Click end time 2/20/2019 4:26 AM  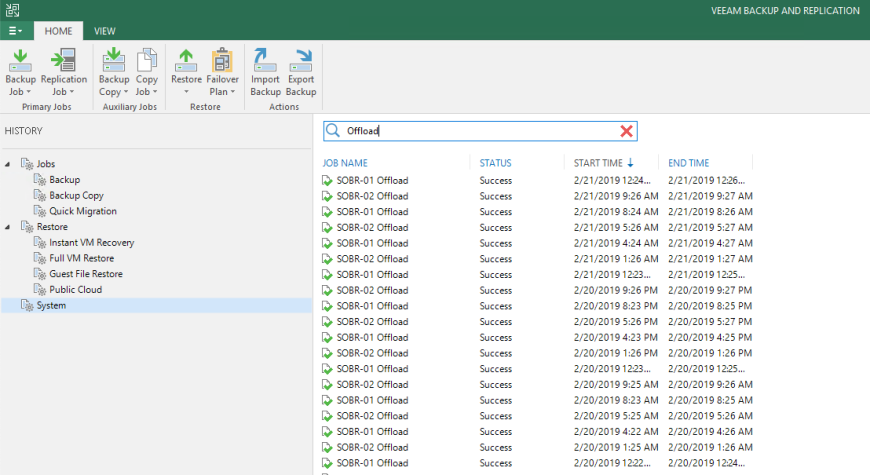coord(710,432)
